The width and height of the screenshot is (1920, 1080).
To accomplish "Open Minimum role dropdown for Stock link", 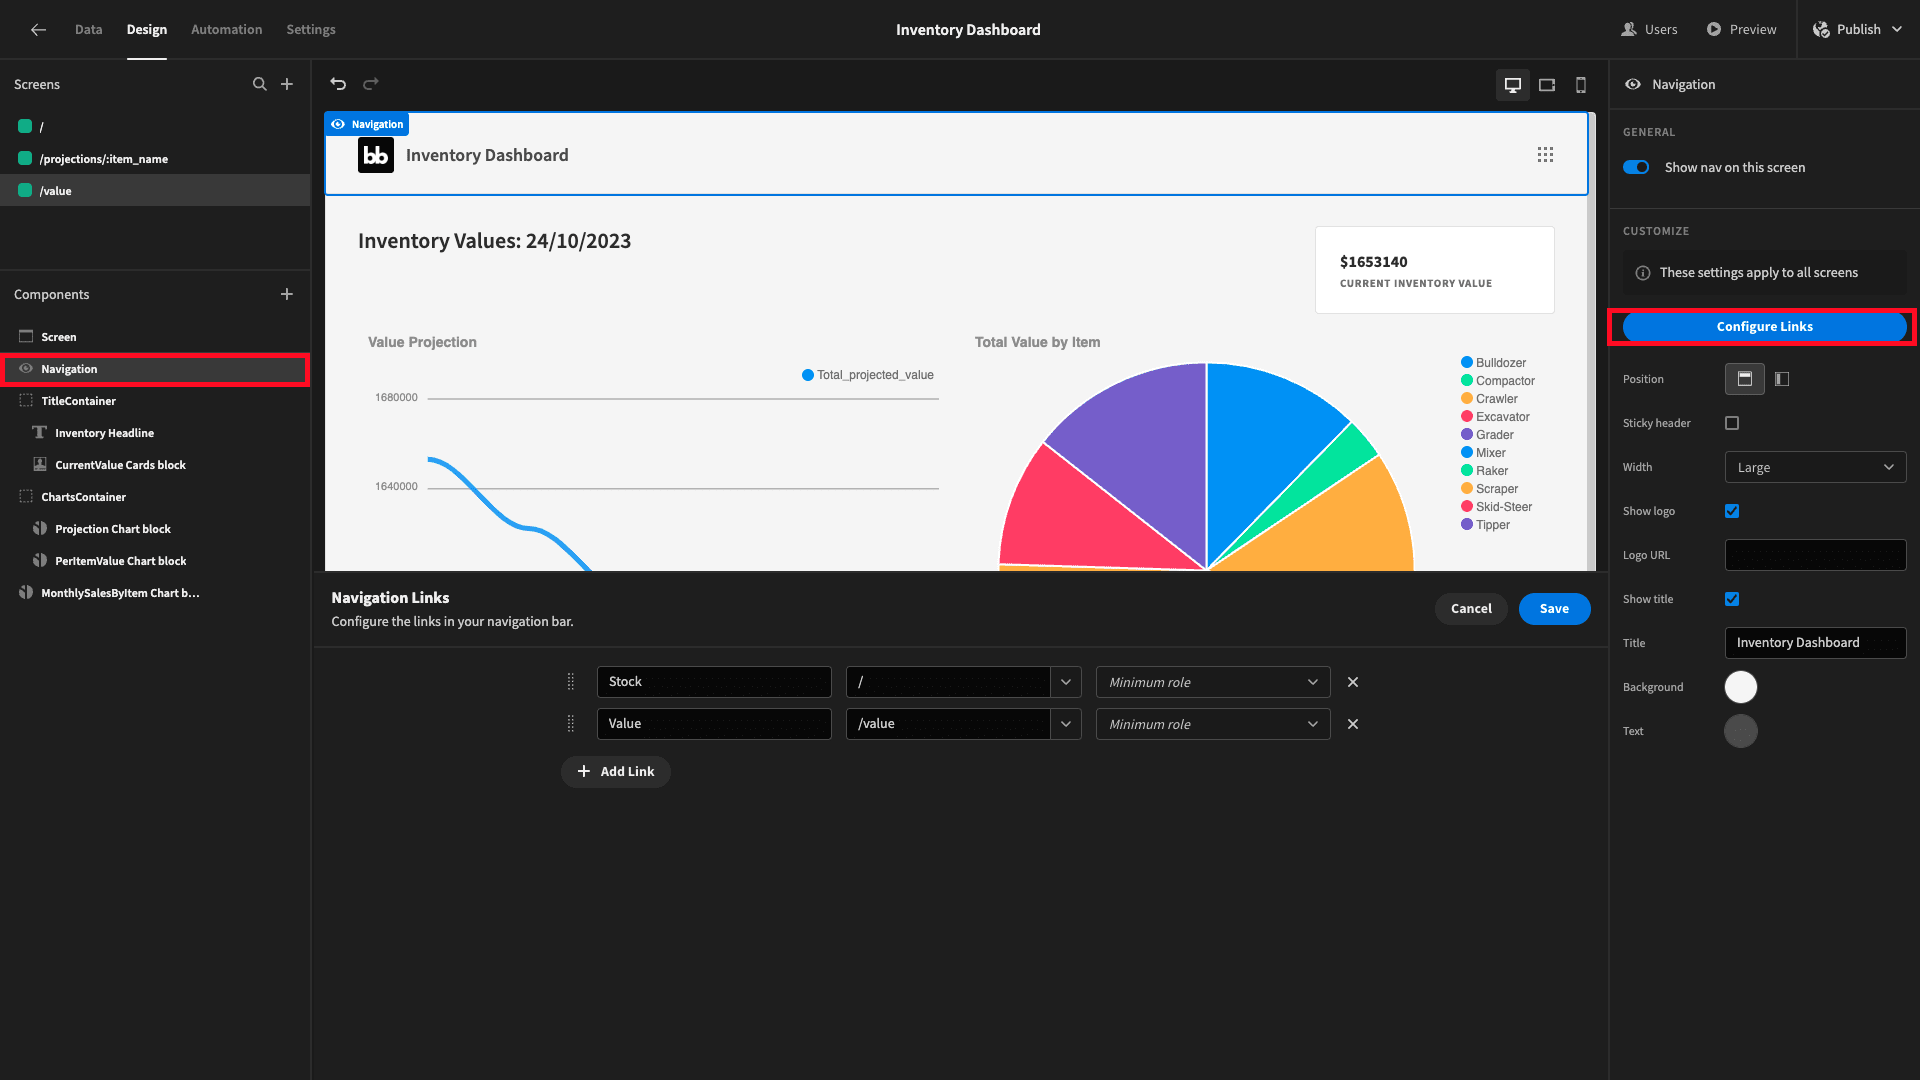I will (1213, 682).
